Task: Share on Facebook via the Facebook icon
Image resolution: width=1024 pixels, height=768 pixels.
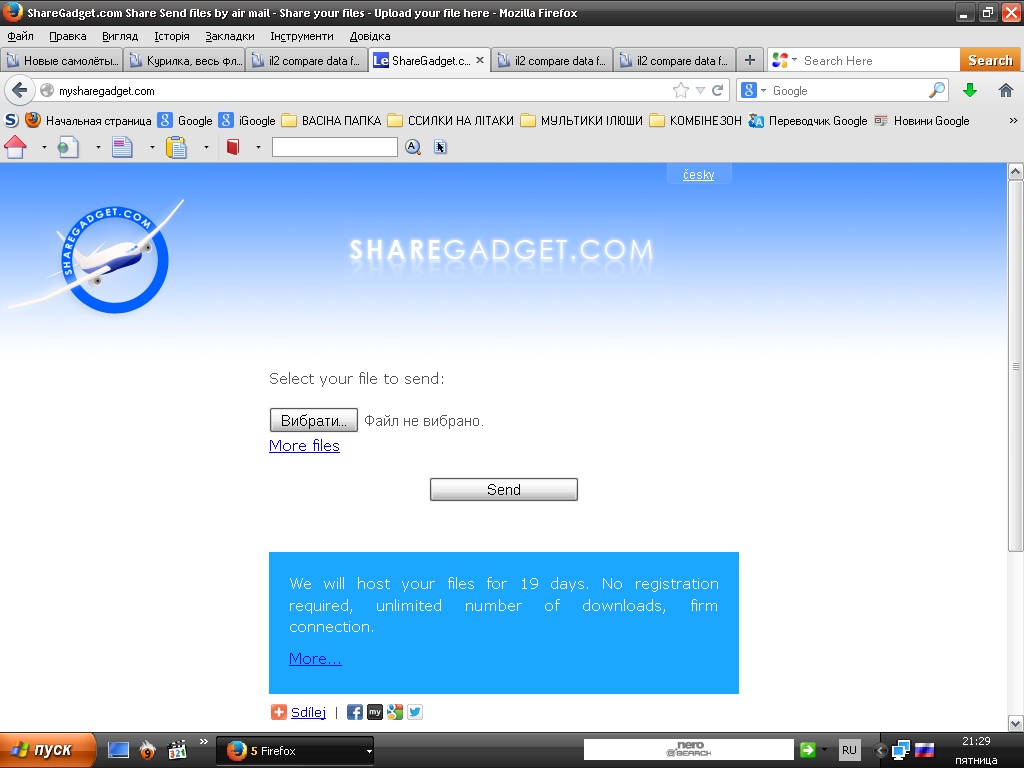Action: tap(354, 712)
